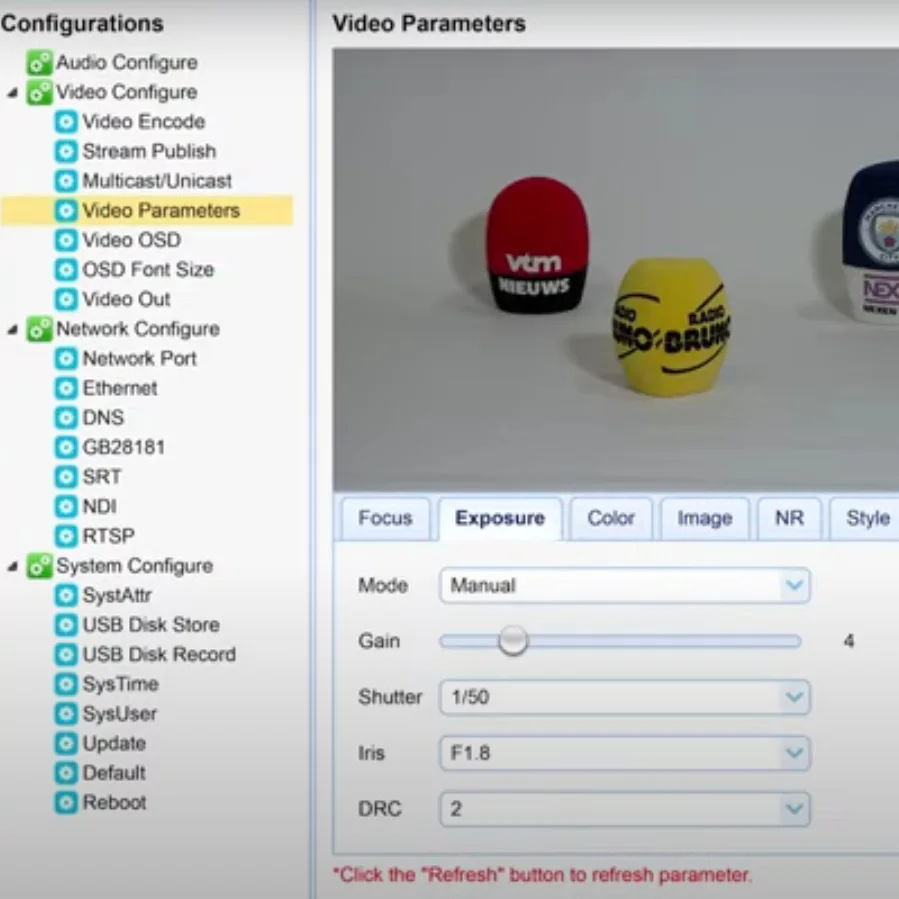The image size is (899, 899).
Task: Switch to the Color tab
Action: [611, 518]
